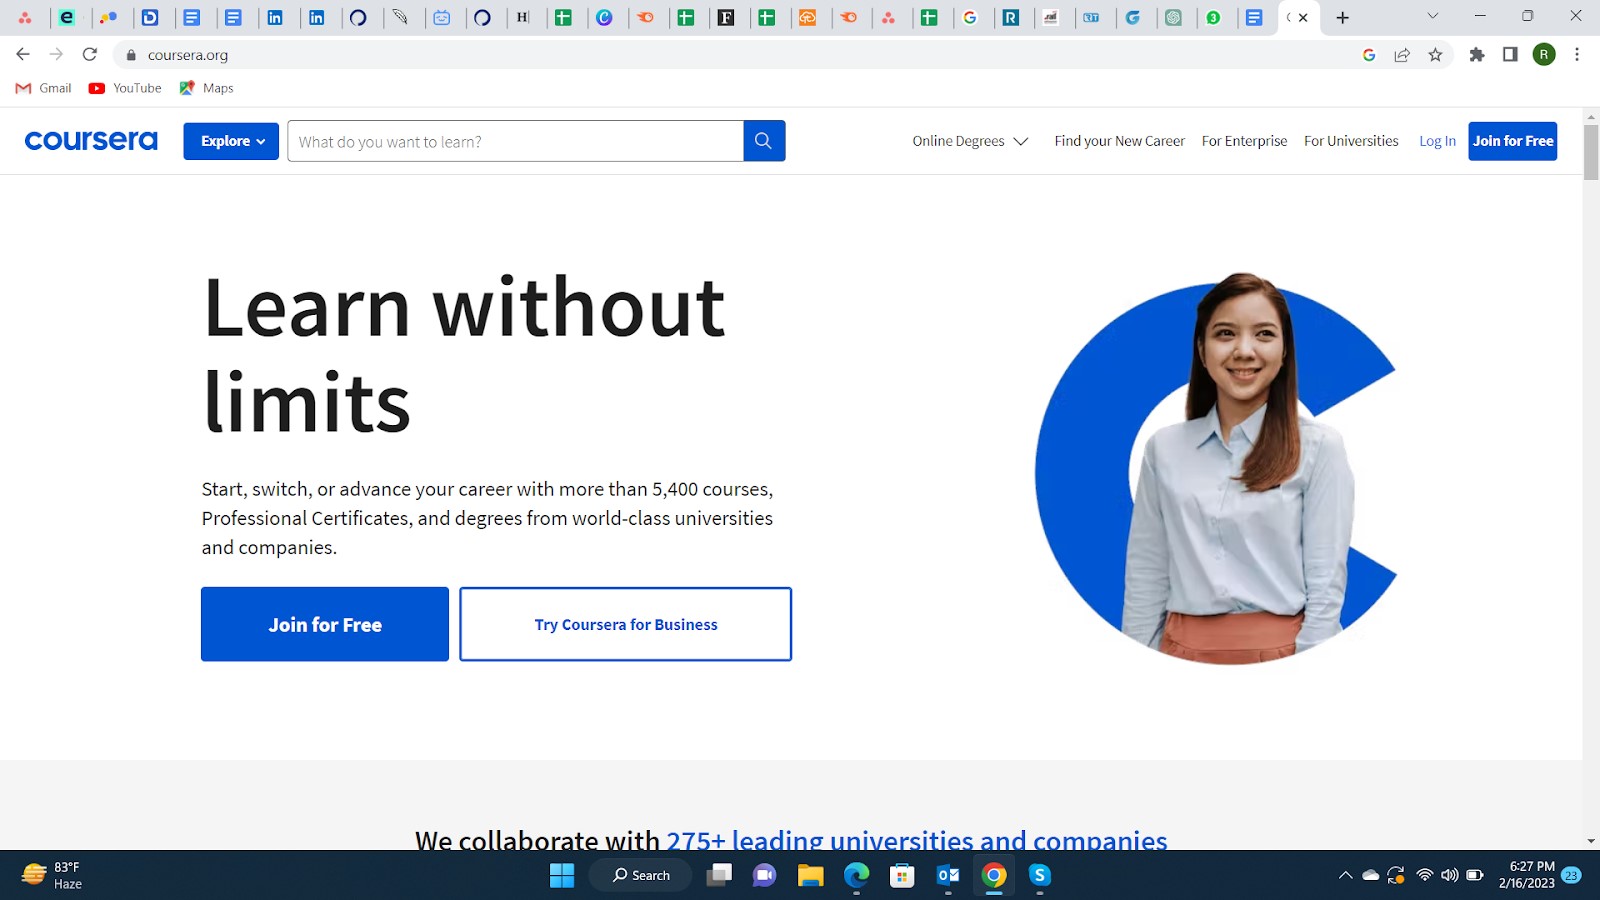
Task: Open the For Universities menu item
Action: (x=1351, y=141)
